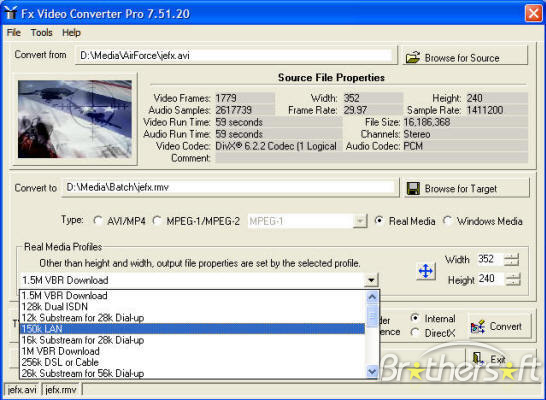Click the Browse for Target button
Screen dimensions: 546x400
point(467,189)
